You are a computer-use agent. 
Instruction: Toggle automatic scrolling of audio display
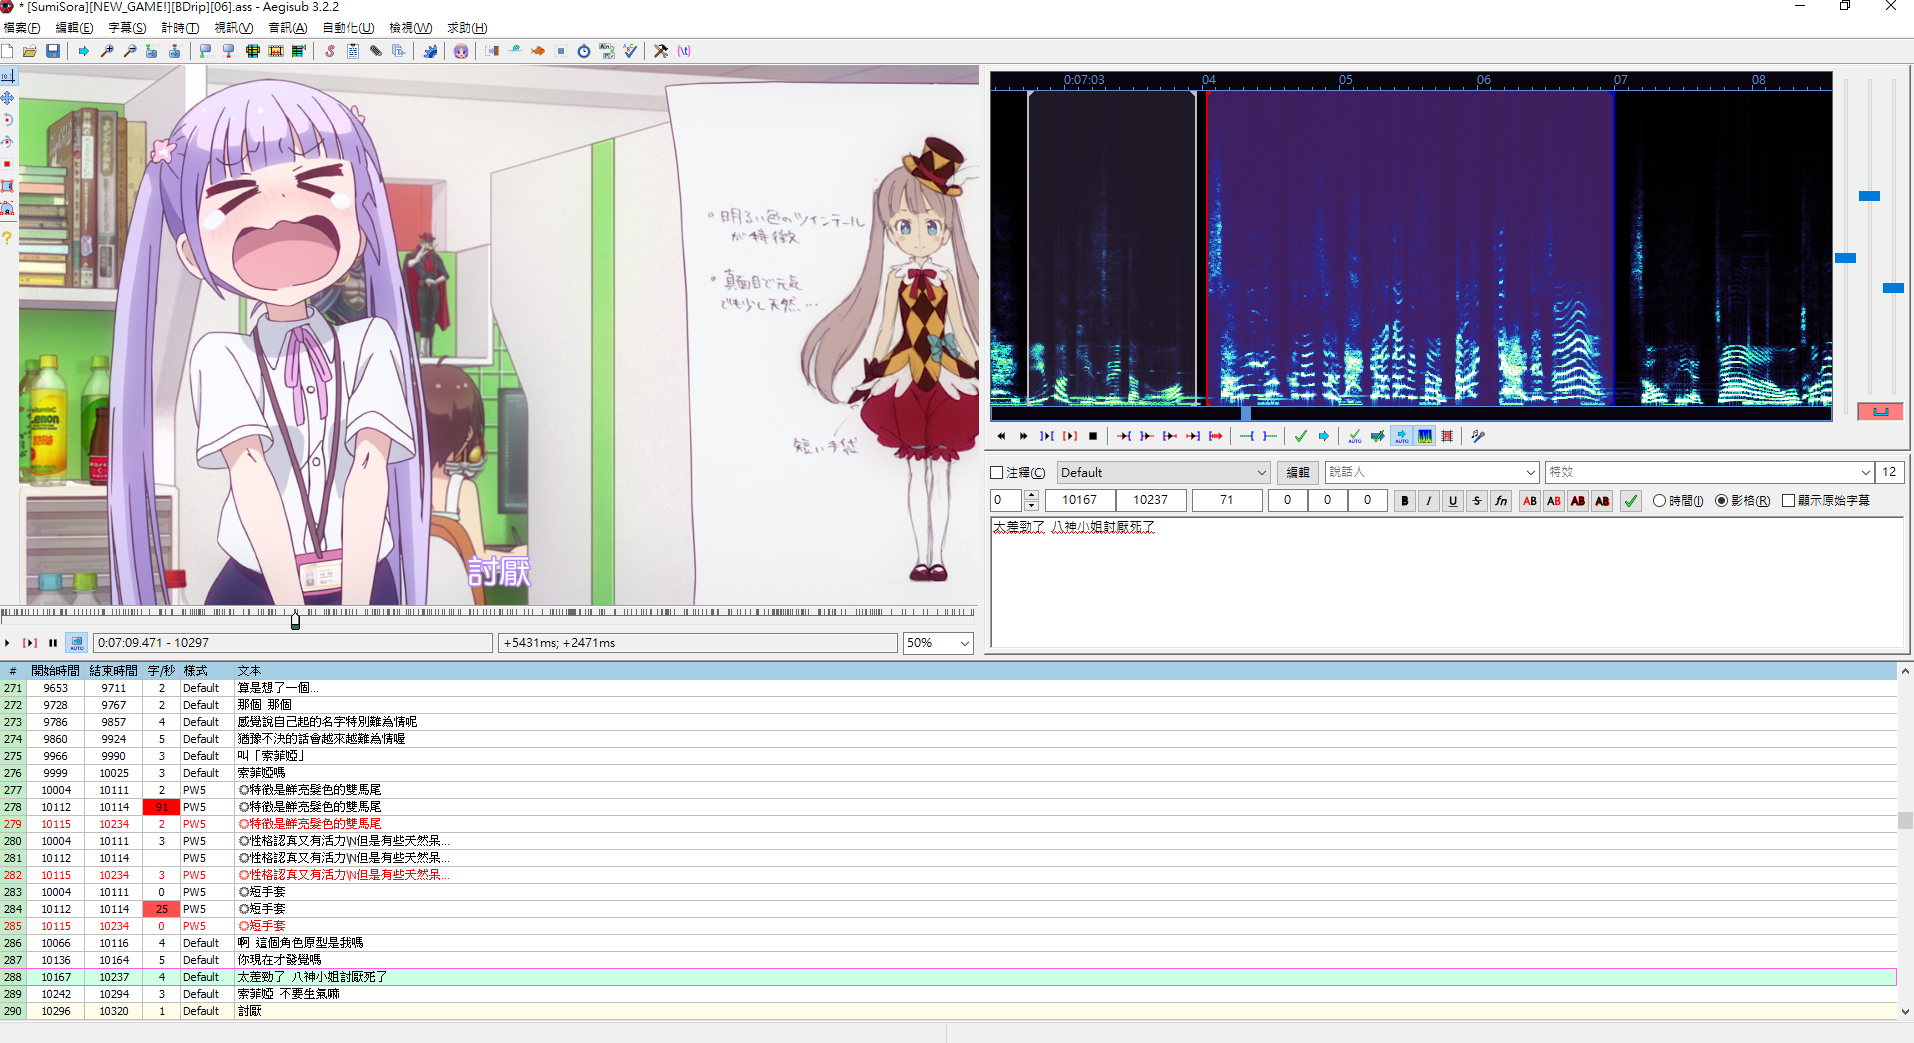click(x=1401, y=436)
